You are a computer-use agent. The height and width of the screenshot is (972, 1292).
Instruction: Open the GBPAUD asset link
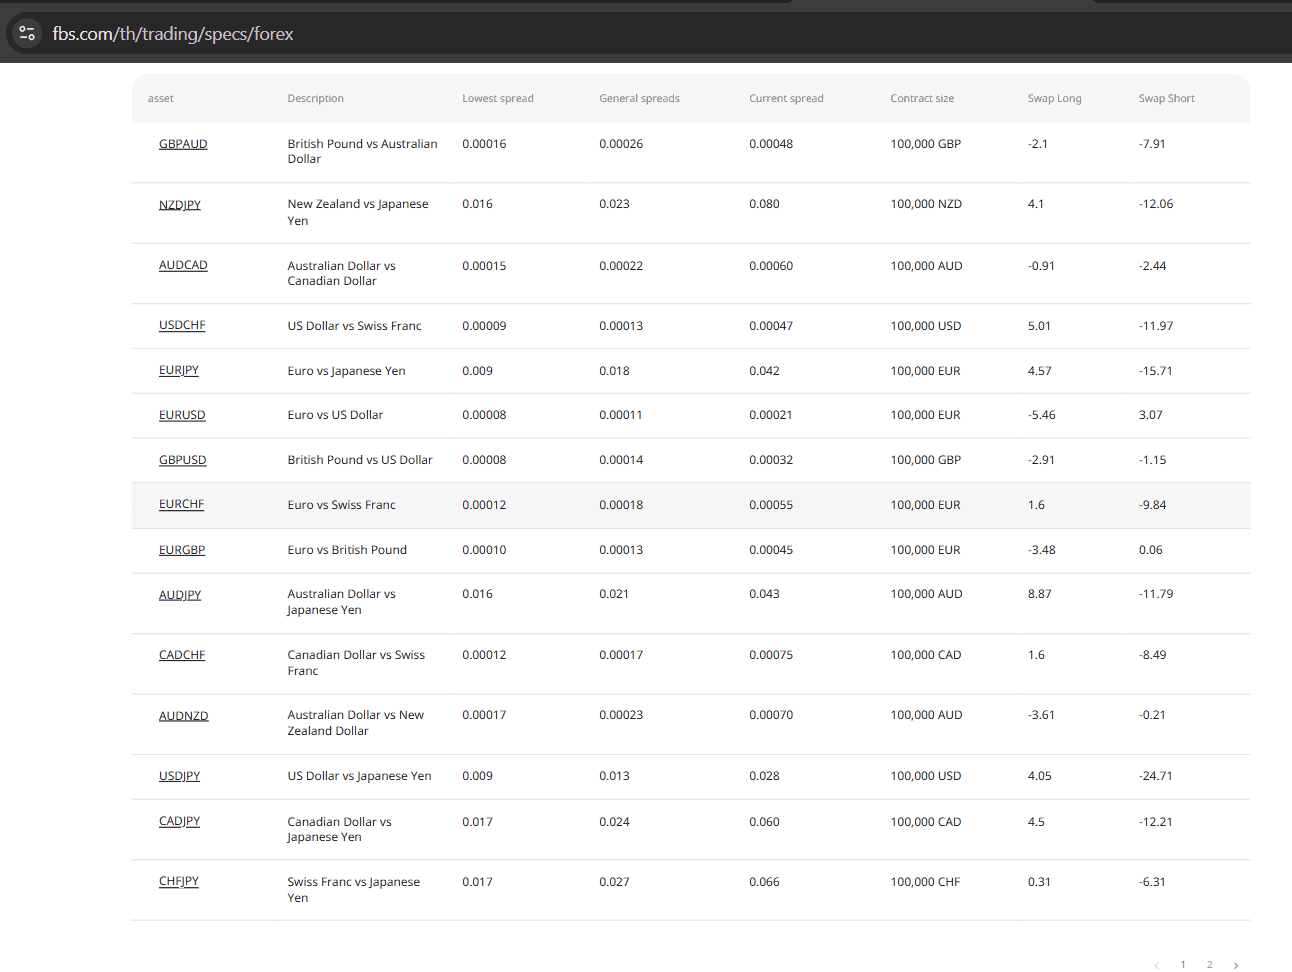click(x=183, y=144)
